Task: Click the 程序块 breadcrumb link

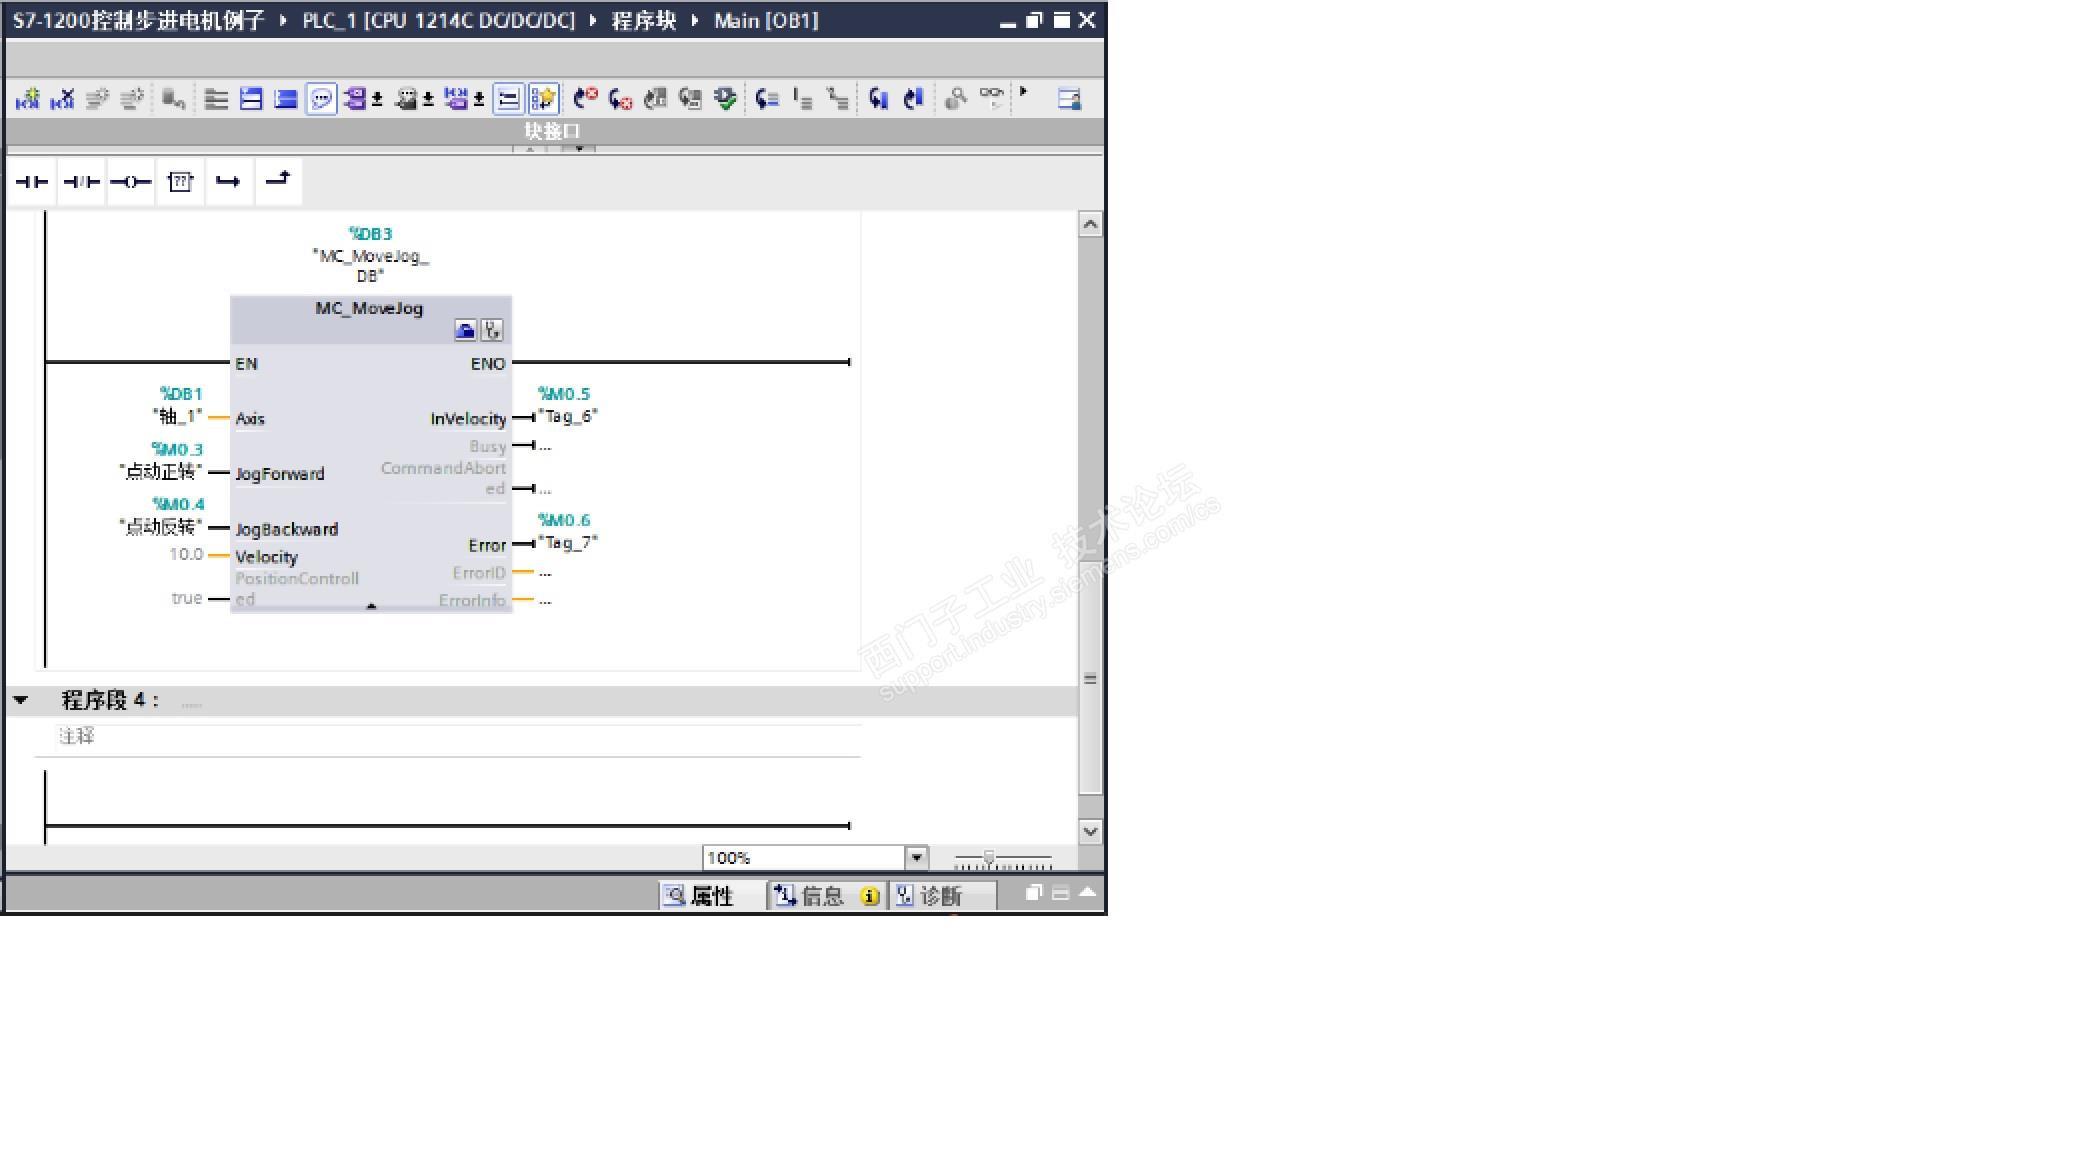Action: 643,20
